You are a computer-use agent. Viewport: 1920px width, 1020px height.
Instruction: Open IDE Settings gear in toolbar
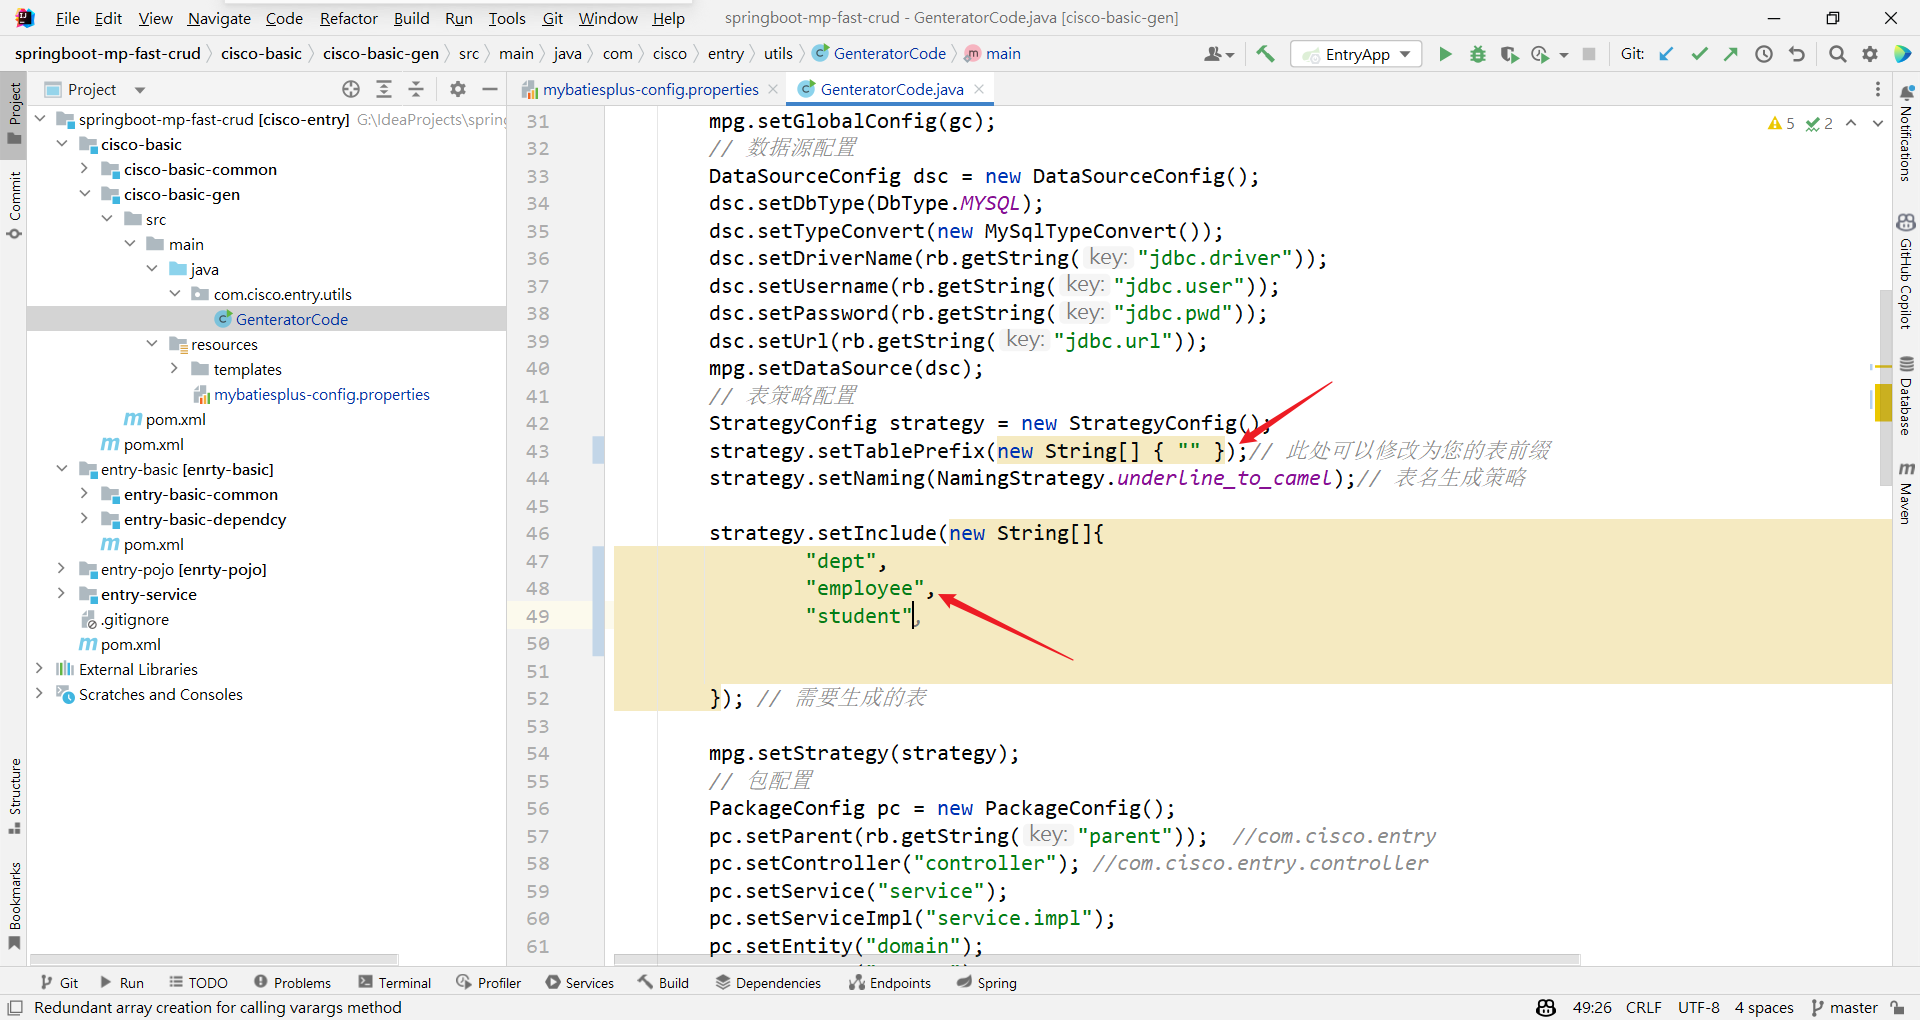[x=1869, y=54]
